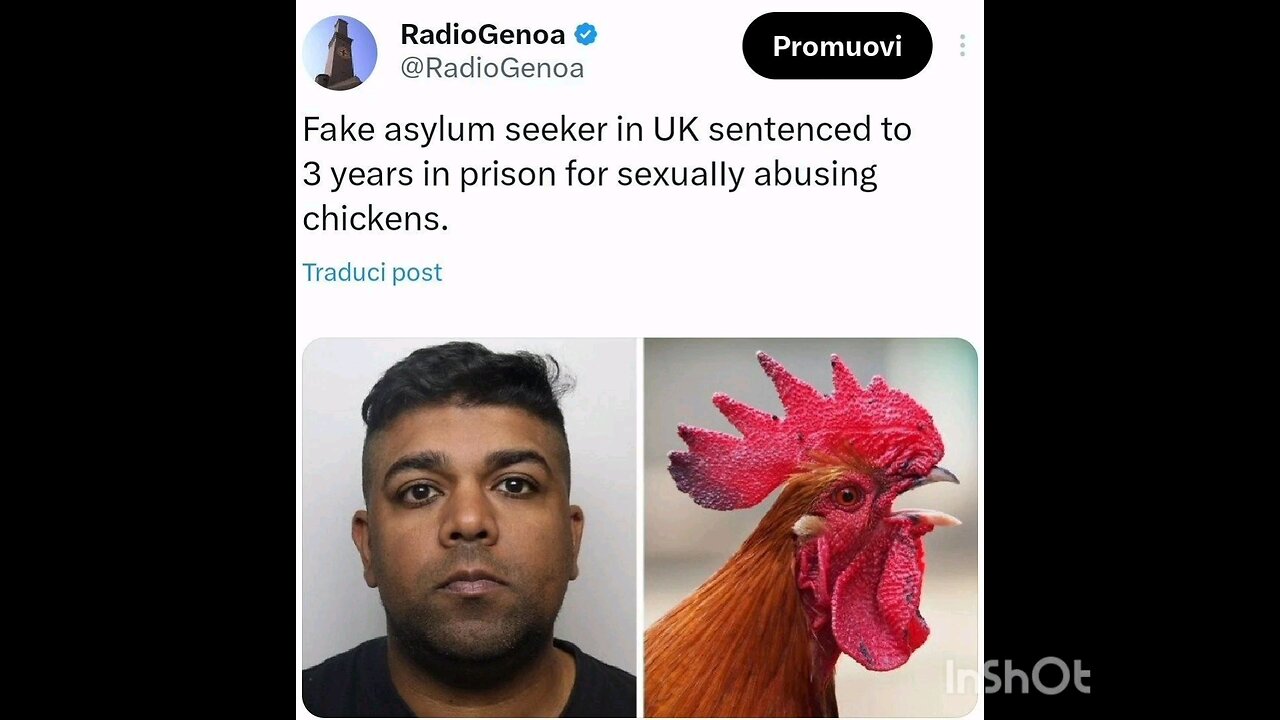Click the Promuovi button
The image size is (1280, 720).
pos(837,46)
